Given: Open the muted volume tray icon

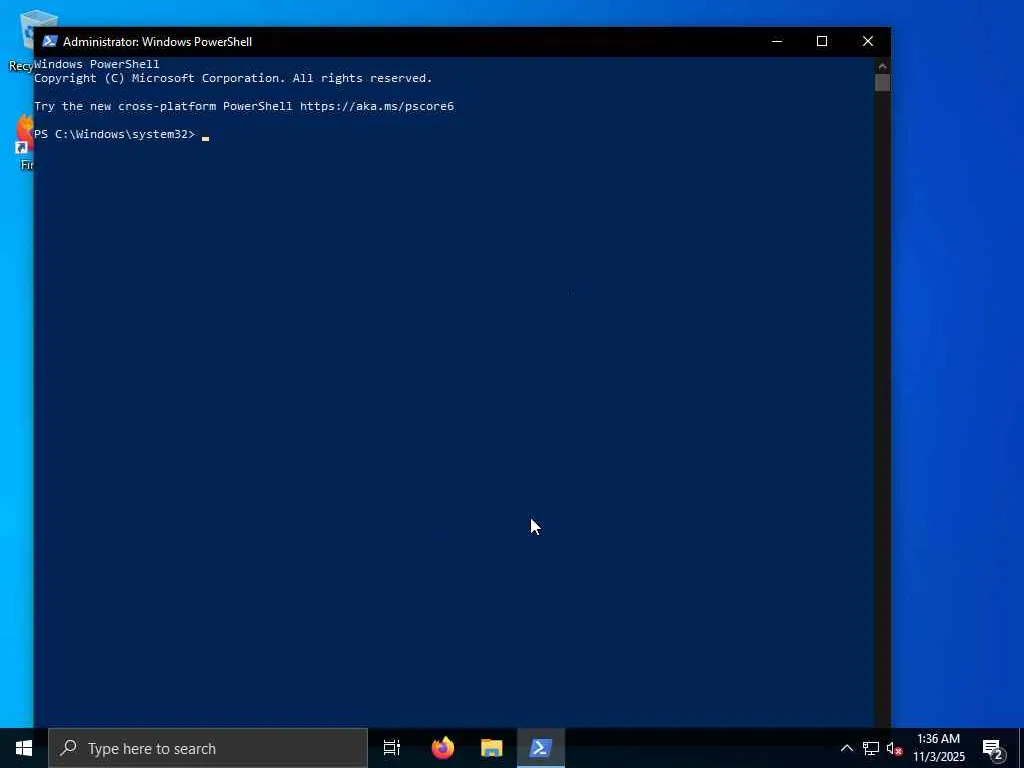Looking at the screenshot, I should click(x=894, y=748).
